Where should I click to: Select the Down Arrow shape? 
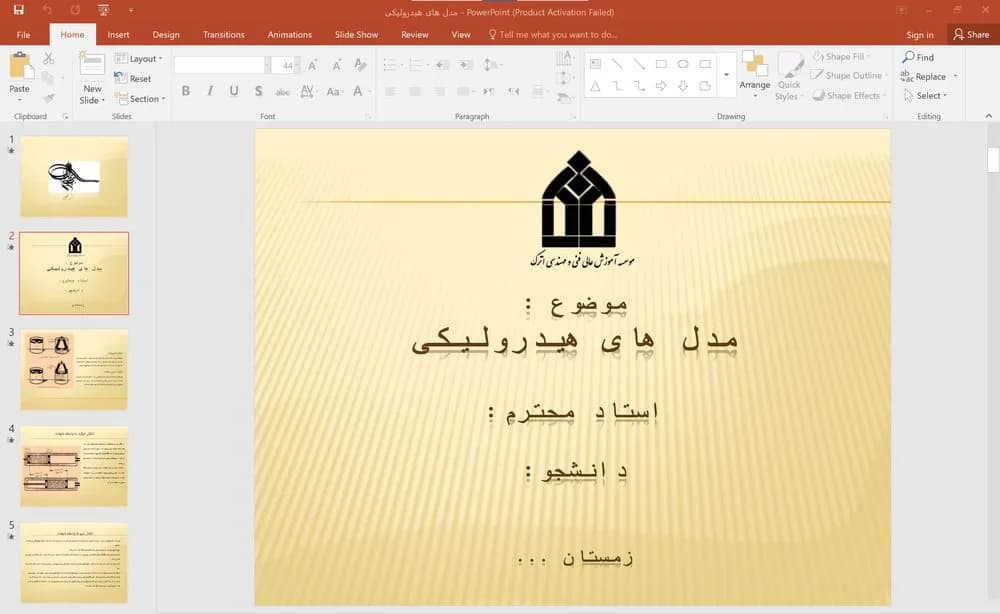coord(683,86)
